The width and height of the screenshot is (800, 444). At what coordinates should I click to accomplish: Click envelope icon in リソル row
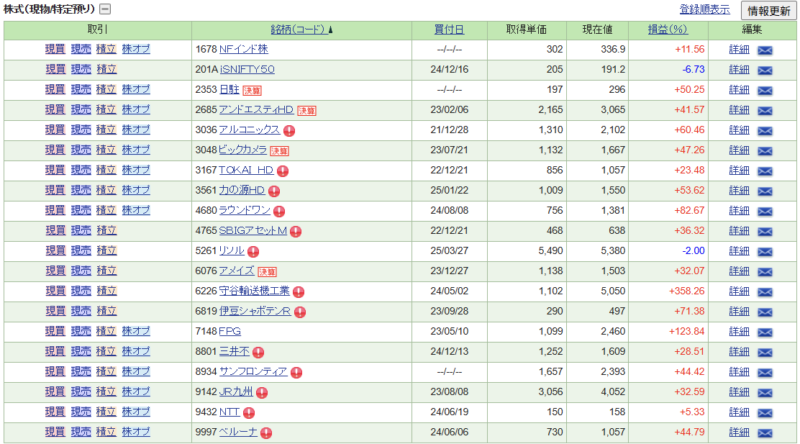click(x=765, y=252)
